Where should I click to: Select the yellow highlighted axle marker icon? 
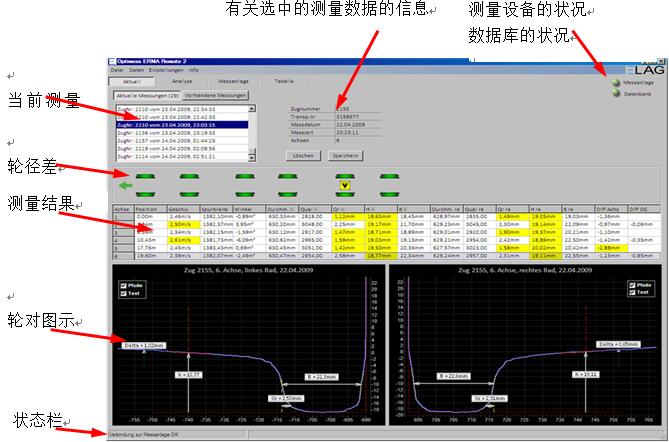tap(344, 184)
